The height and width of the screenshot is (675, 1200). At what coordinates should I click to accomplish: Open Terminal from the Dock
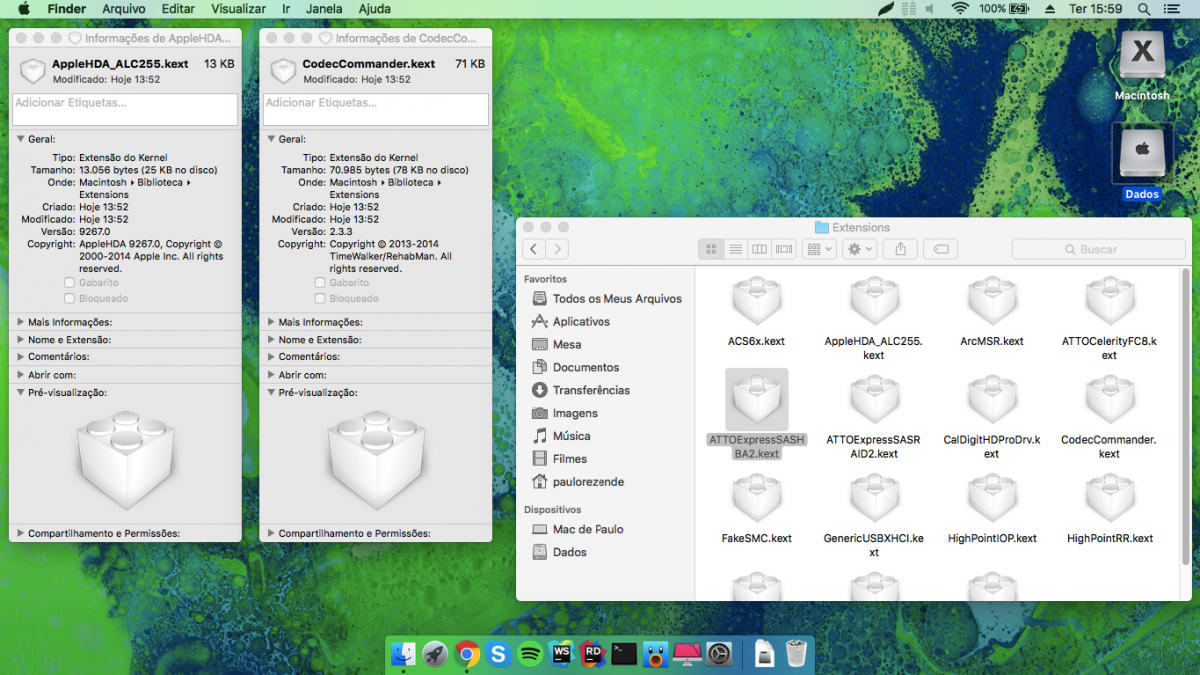pos(624,654)
